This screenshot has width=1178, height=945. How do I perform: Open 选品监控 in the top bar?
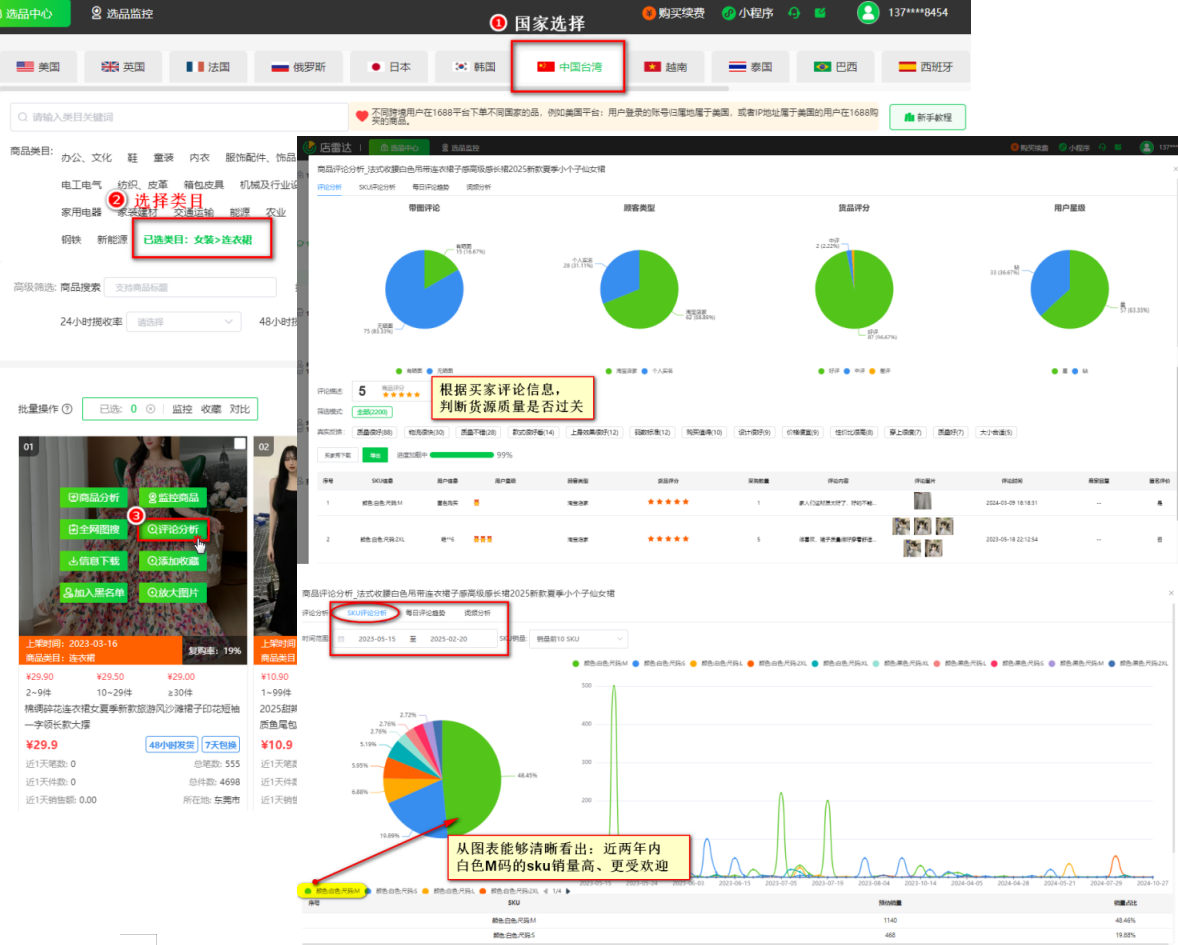pos(122,14)
